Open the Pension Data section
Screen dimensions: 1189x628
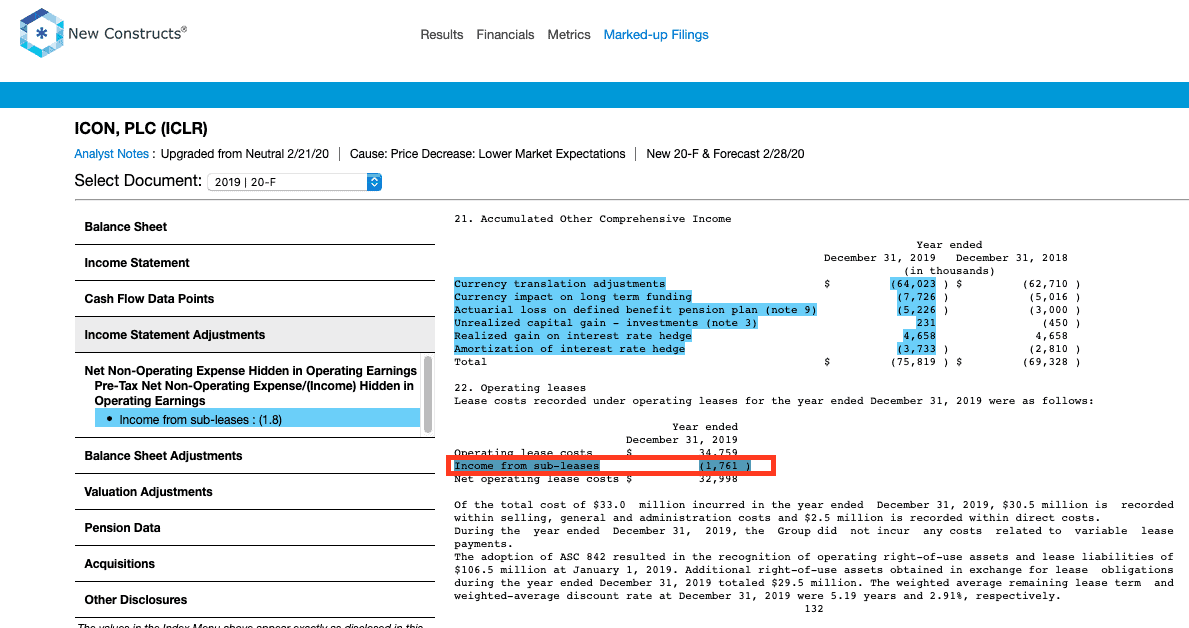(x=255, y=528)
